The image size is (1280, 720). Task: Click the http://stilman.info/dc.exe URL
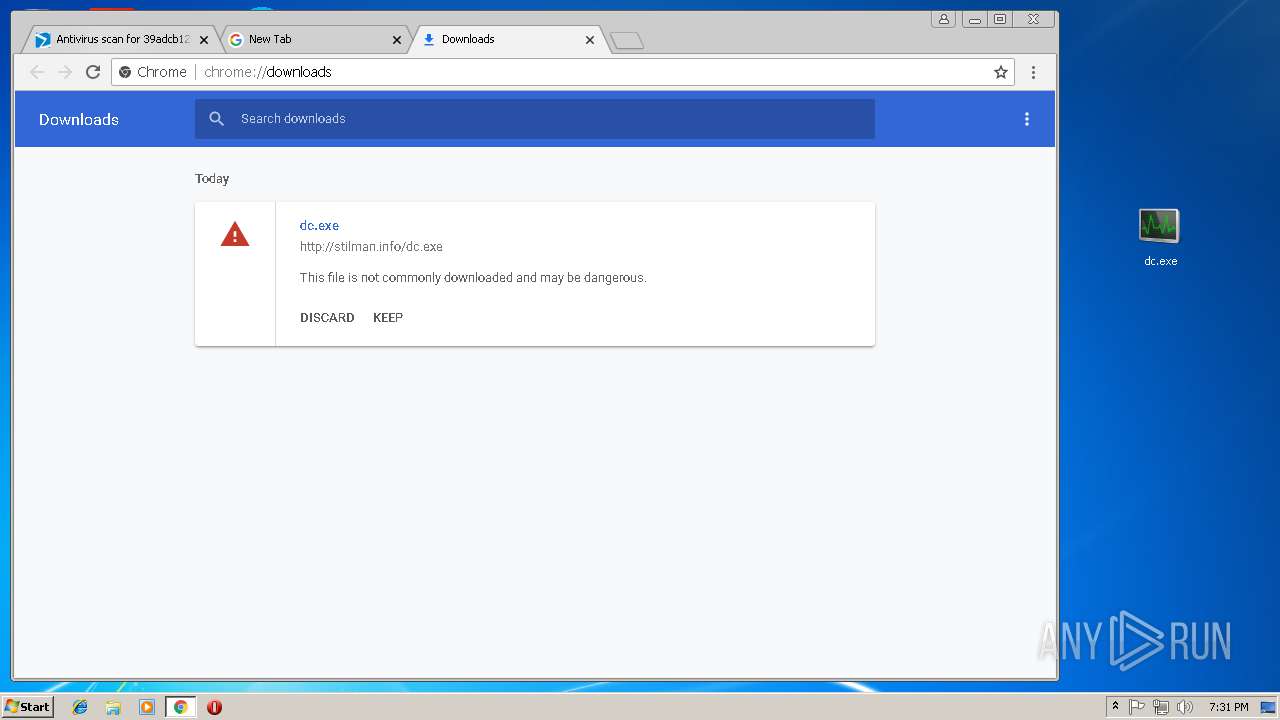point(371,246)
